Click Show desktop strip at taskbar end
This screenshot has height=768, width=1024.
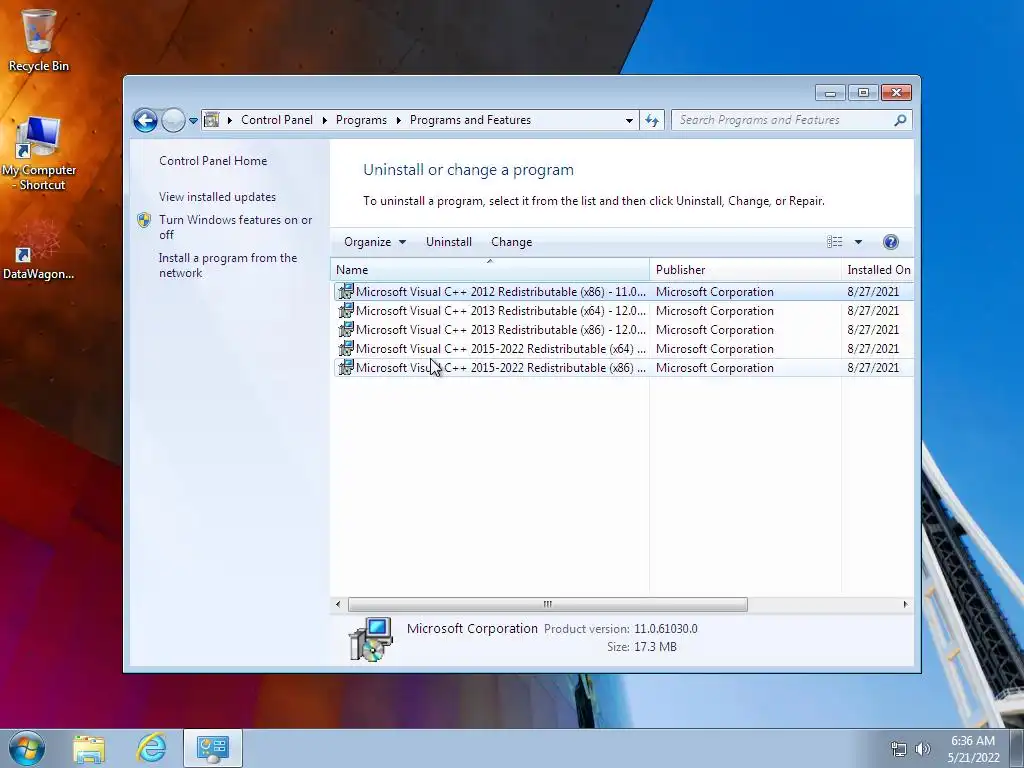(1017, 748)
